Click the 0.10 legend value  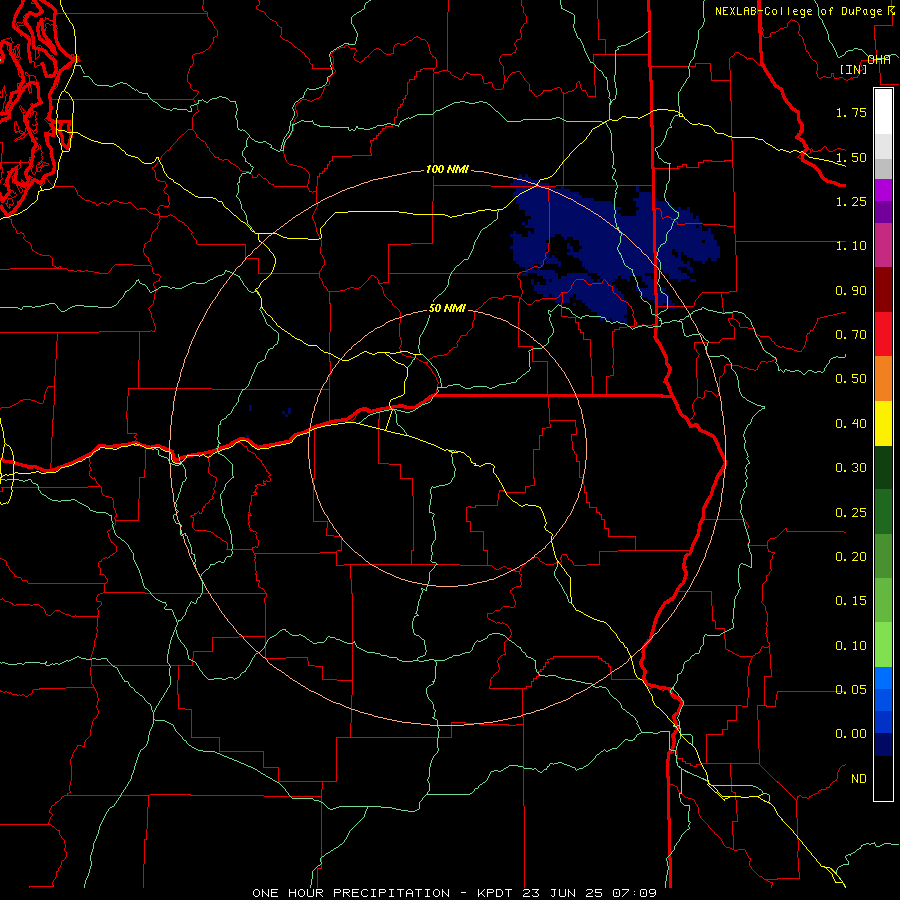pyautogui.click(x=851, y=646)
